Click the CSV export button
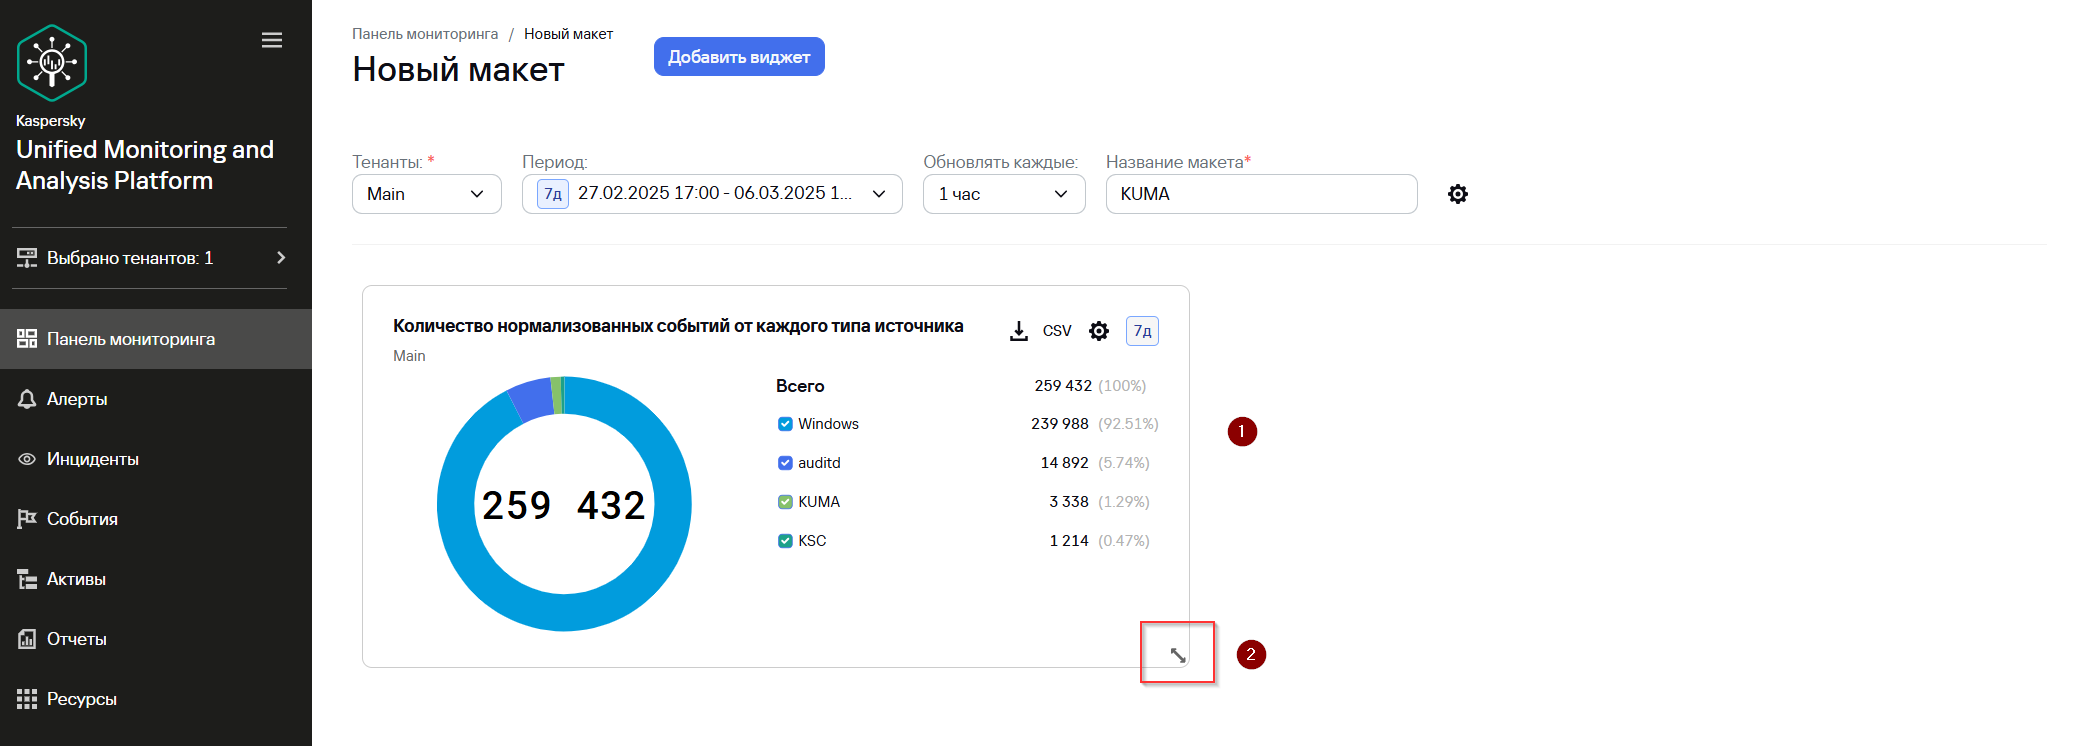Viewport: 2073px width, 746px height. (x=1057, y=331)
